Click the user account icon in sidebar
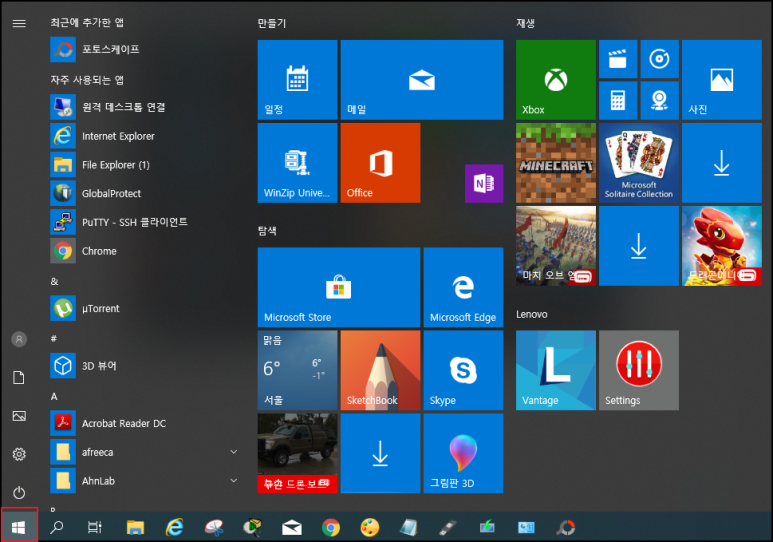This screenshot has height=542, width=773. point(19,339)
